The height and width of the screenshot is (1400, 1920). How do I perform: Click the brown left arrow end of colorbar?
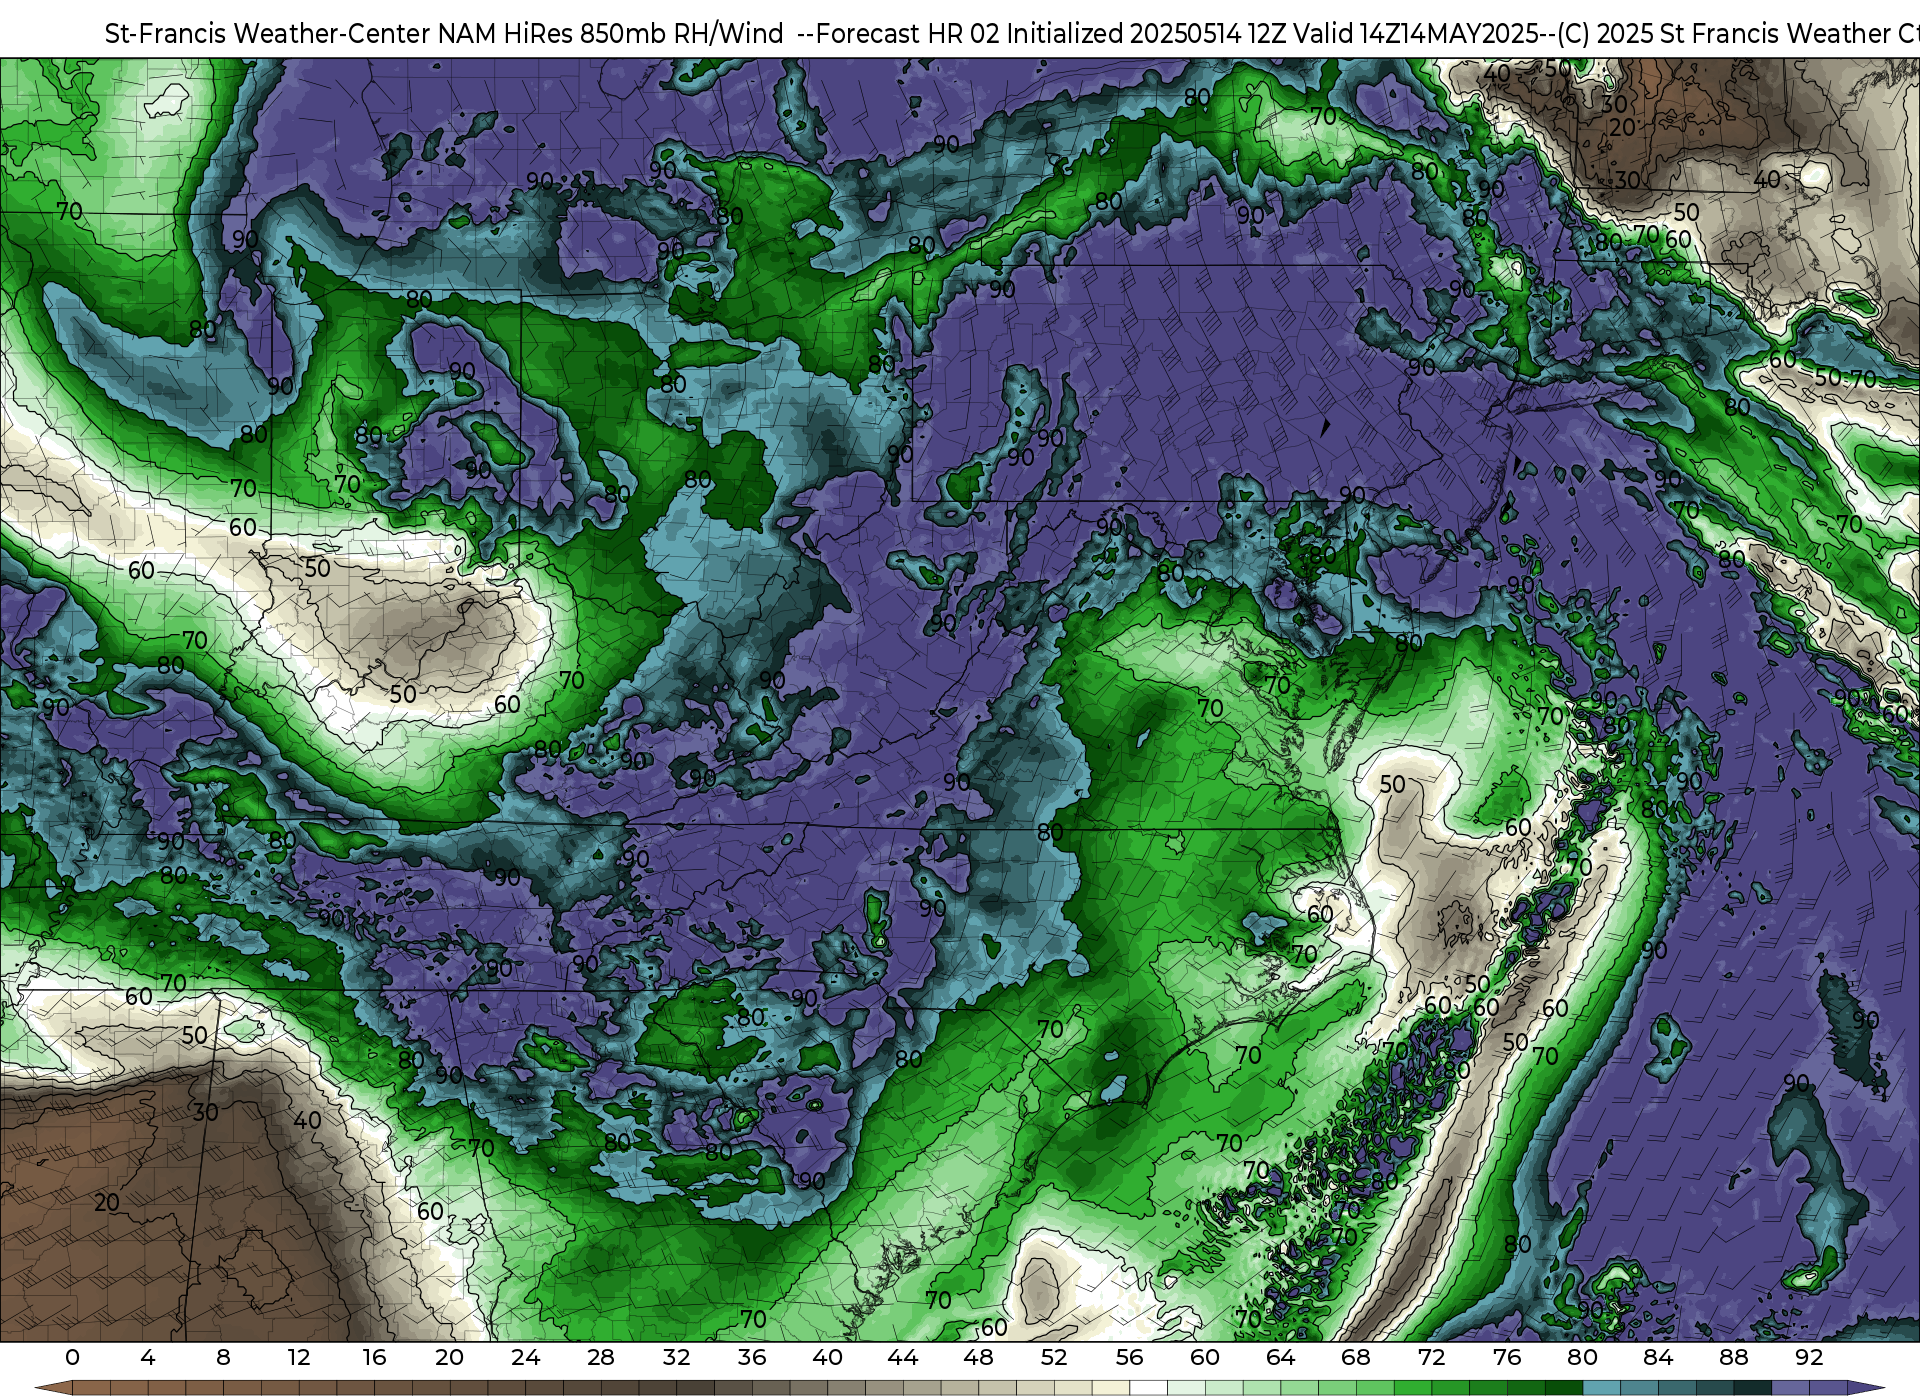[53, 1388]
